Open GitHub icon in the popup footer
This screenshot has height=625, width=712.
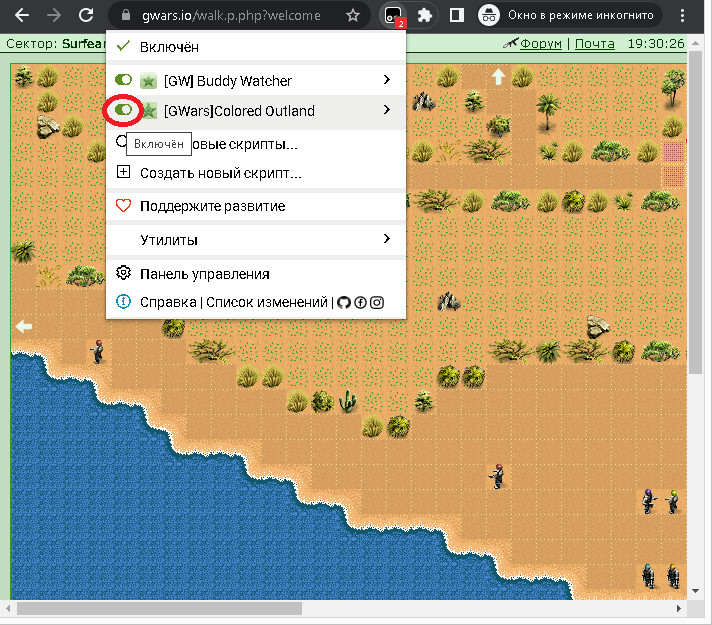(344, 303)
